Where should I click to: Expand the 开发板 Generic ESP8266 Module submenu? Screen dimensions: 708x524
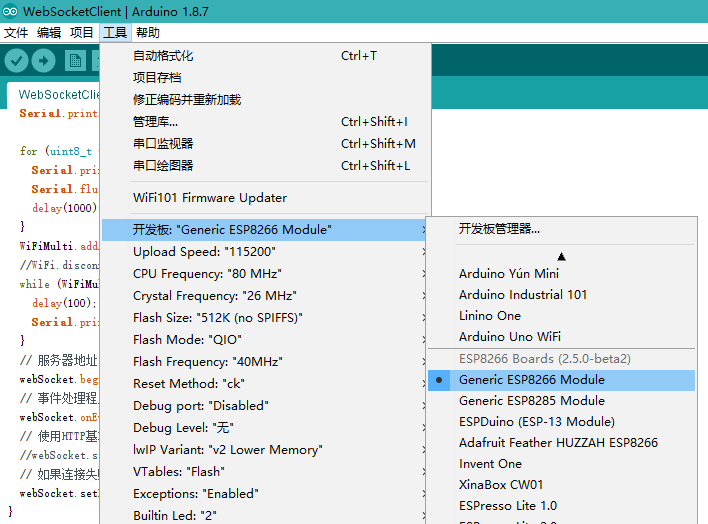(265, 230)
